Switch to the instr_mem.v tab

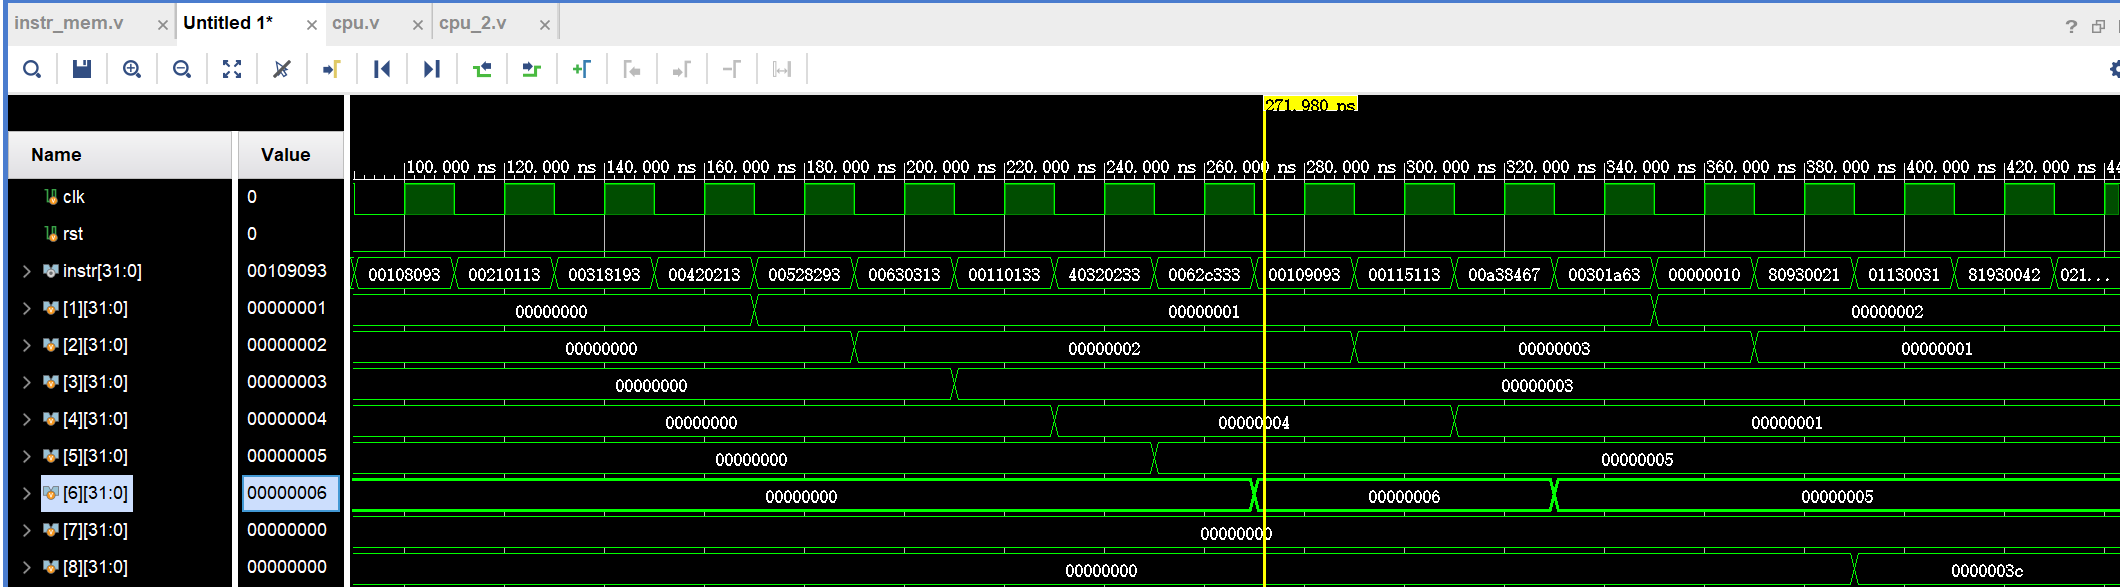pos(69,23)
